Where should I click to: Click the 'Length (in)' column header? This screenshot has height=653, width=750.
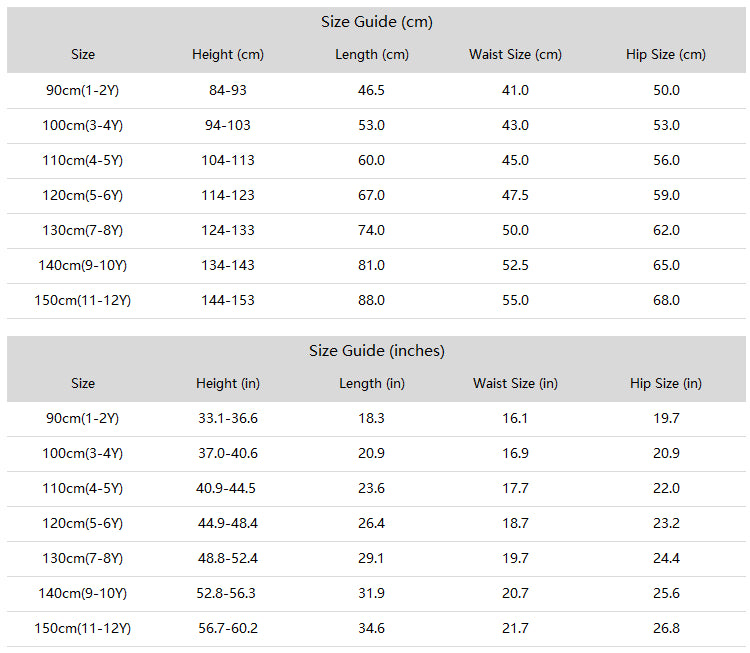pos(372,383)
